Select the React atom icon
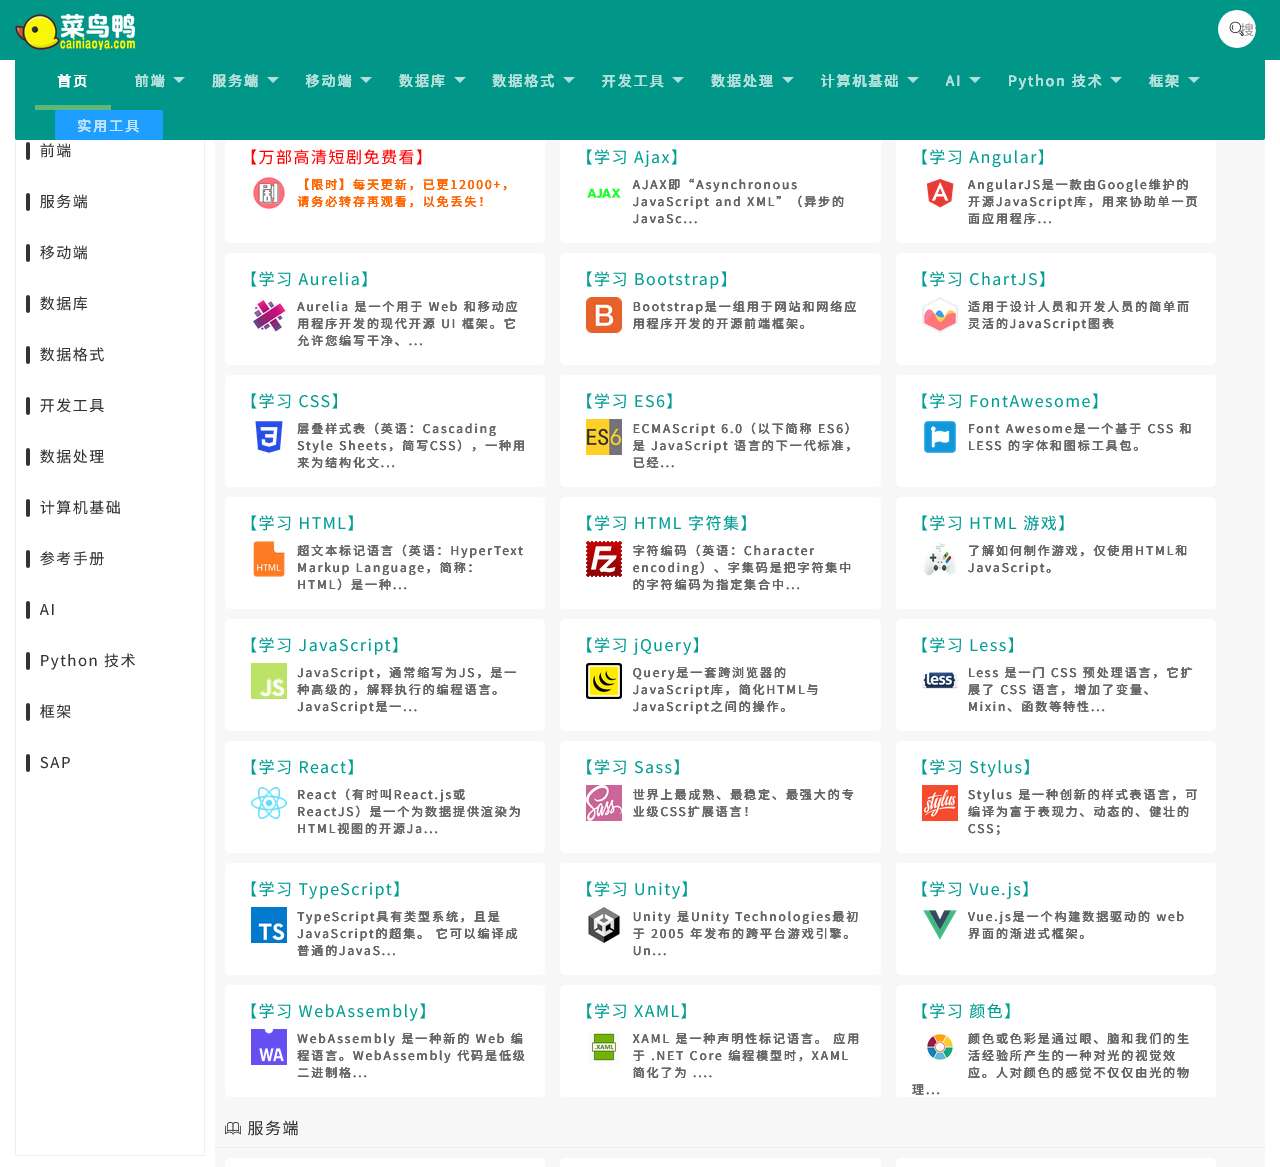1280x1167 pixels. (269, 803)
